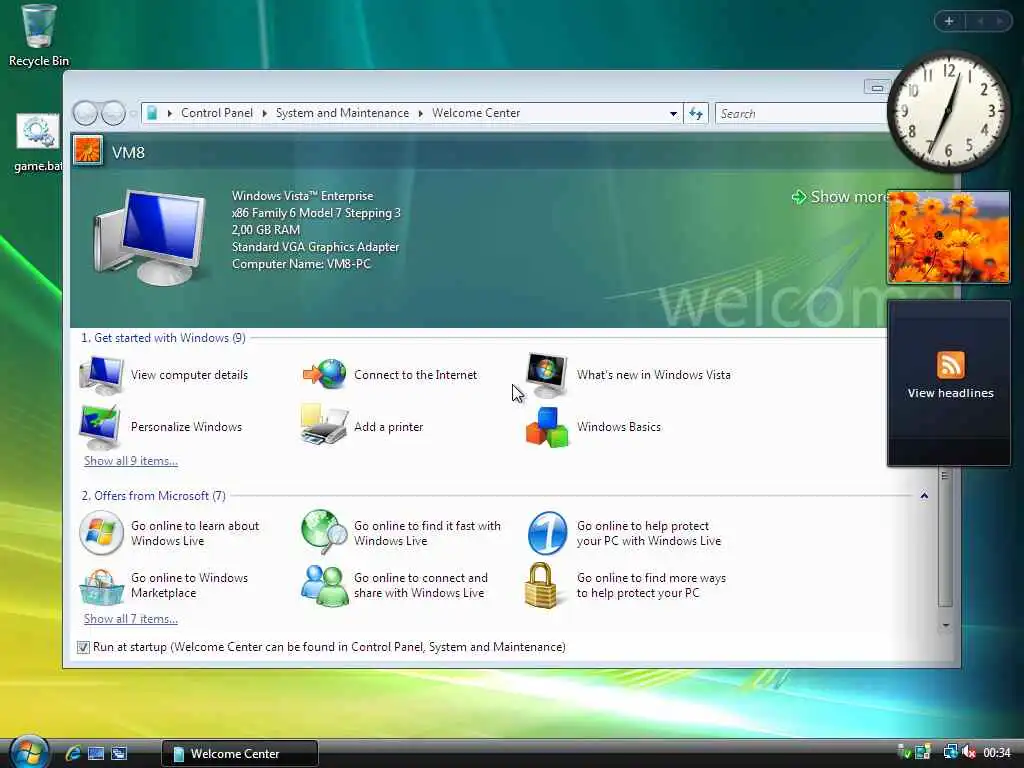Click the network tray icon

pyautogui.click(x=950, y=753)
